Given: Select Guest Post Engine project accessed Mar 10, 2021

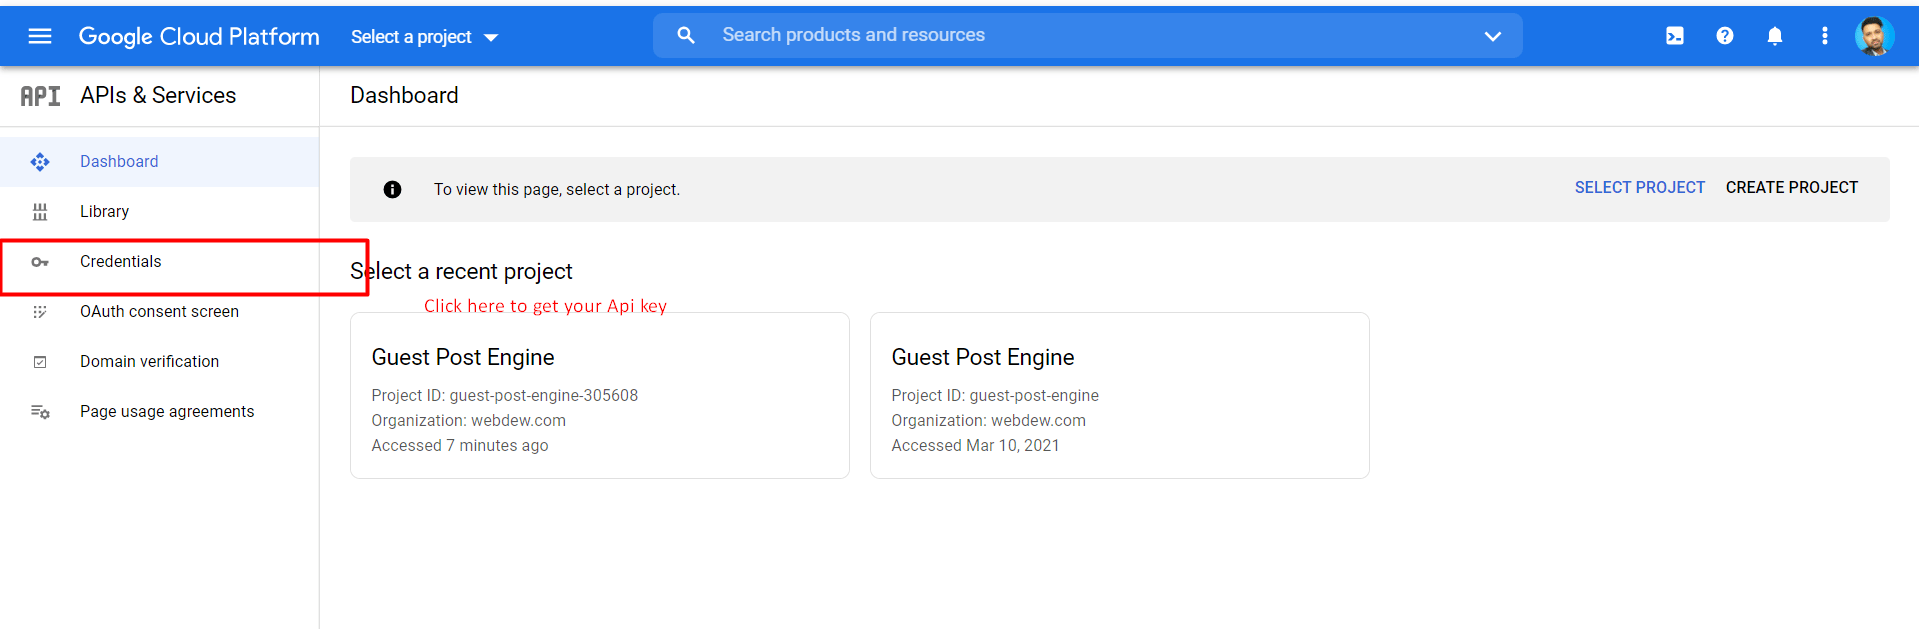Looking at the screenshot, I should pyautogui.click(x=1119, y=396).
